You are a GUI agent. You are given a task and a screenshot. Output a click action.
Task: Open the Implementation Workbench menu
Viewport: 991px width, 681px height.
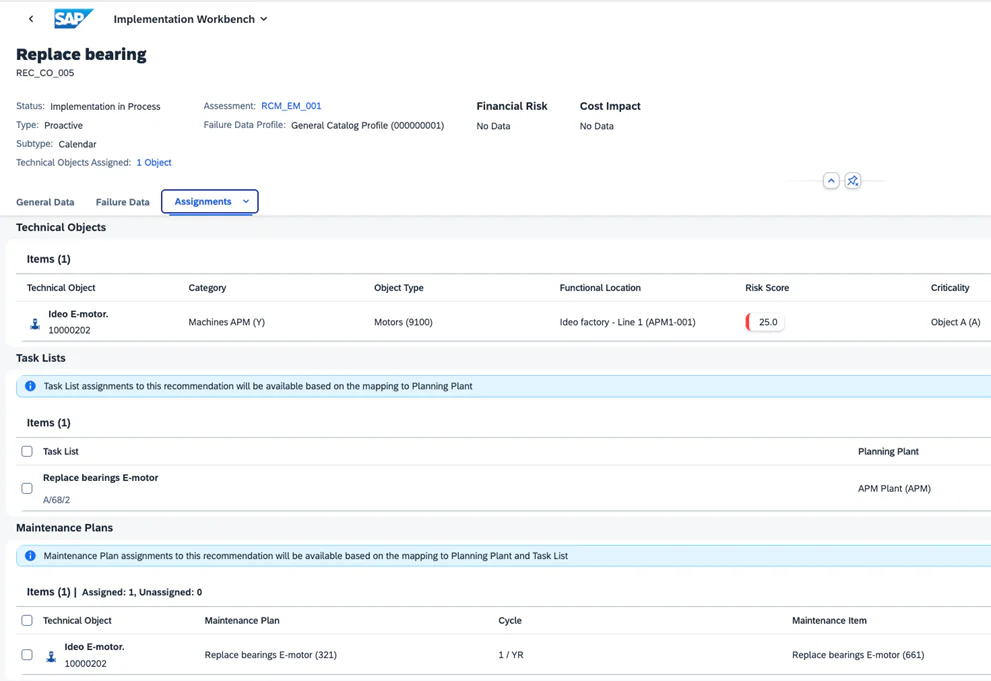190,19
